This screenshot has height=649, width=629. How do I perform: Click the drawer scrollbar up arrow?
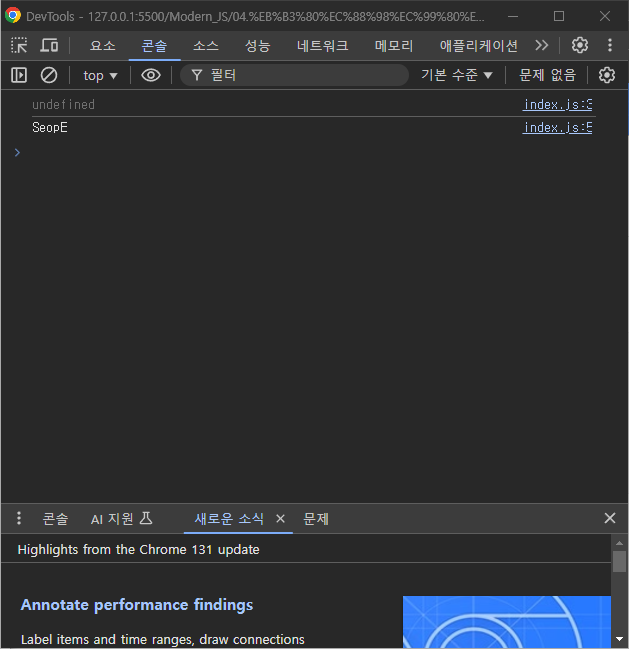619,543
